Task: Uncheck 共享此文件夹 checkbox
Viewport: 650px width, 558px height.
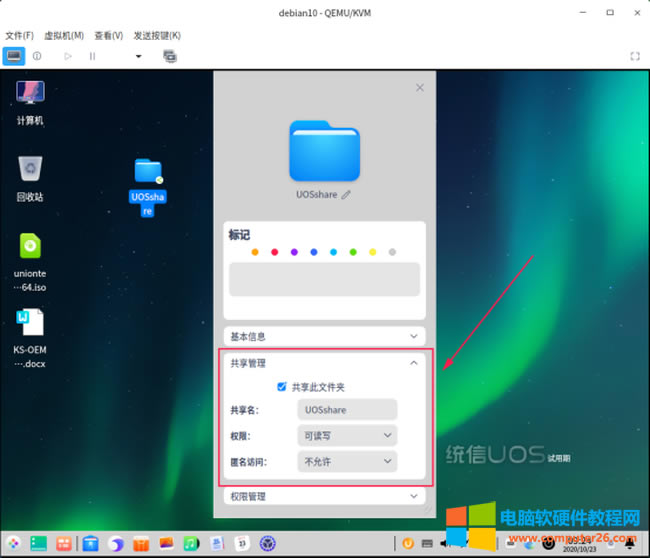Action: (281, 387)
